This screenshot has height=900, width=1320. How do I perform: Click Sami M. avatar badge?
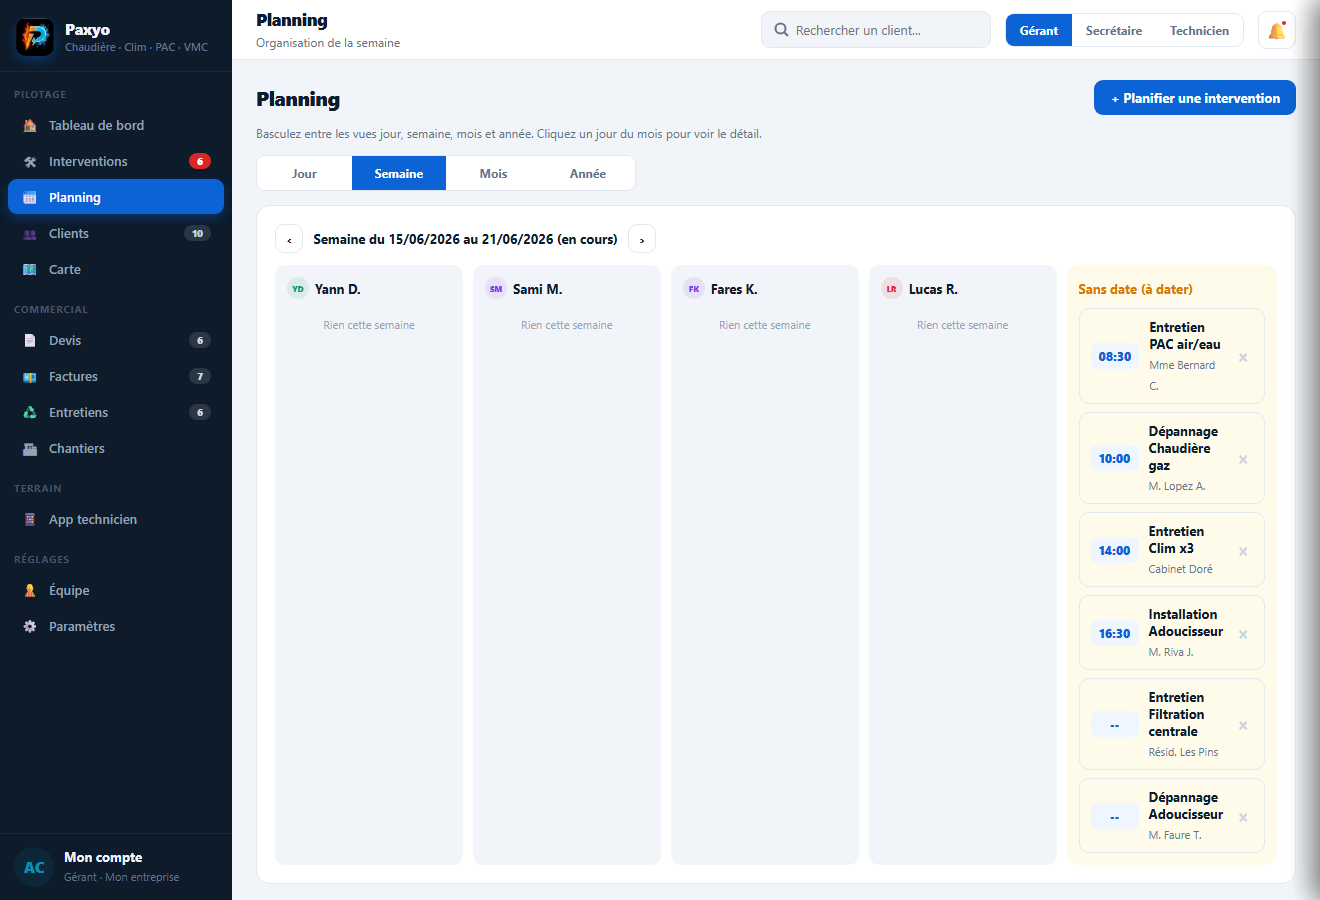pyautogui.click(x=495, y=288)
